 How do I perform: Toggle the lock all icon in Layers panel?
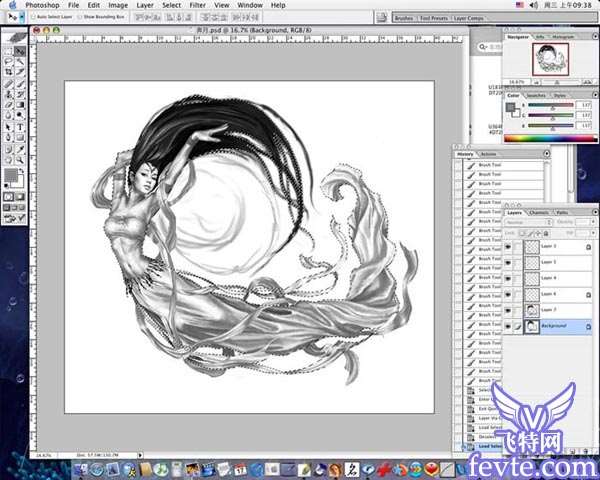pyautogui.click(x=546, y=233)
